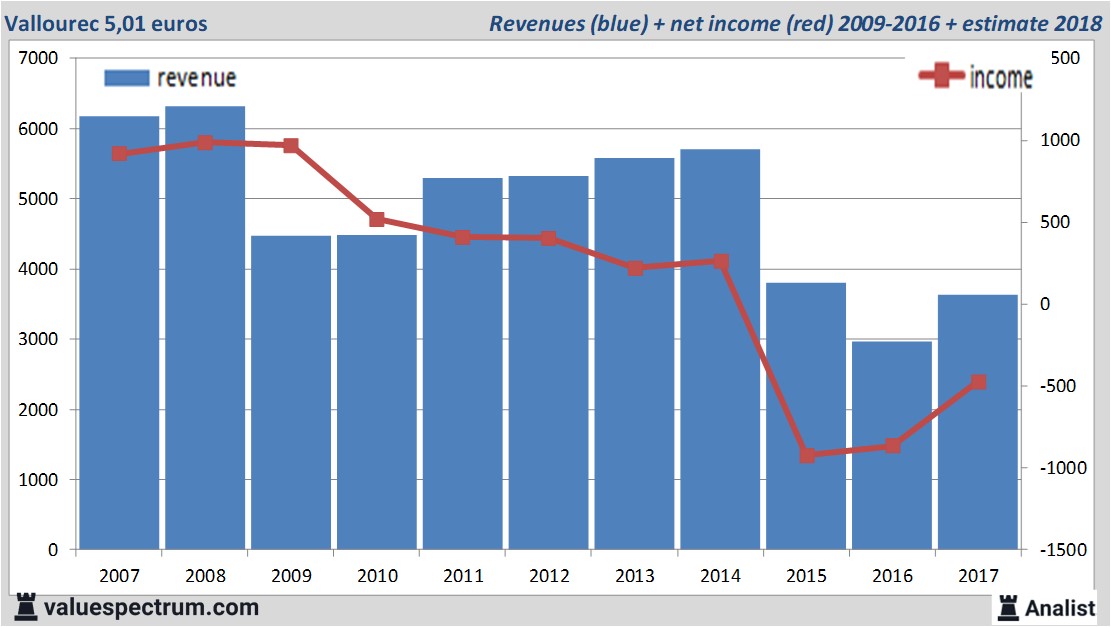This screenshot has height=627, width=1111.
Task: Click the 2010 x-axis label
Action: click(377, 575)
